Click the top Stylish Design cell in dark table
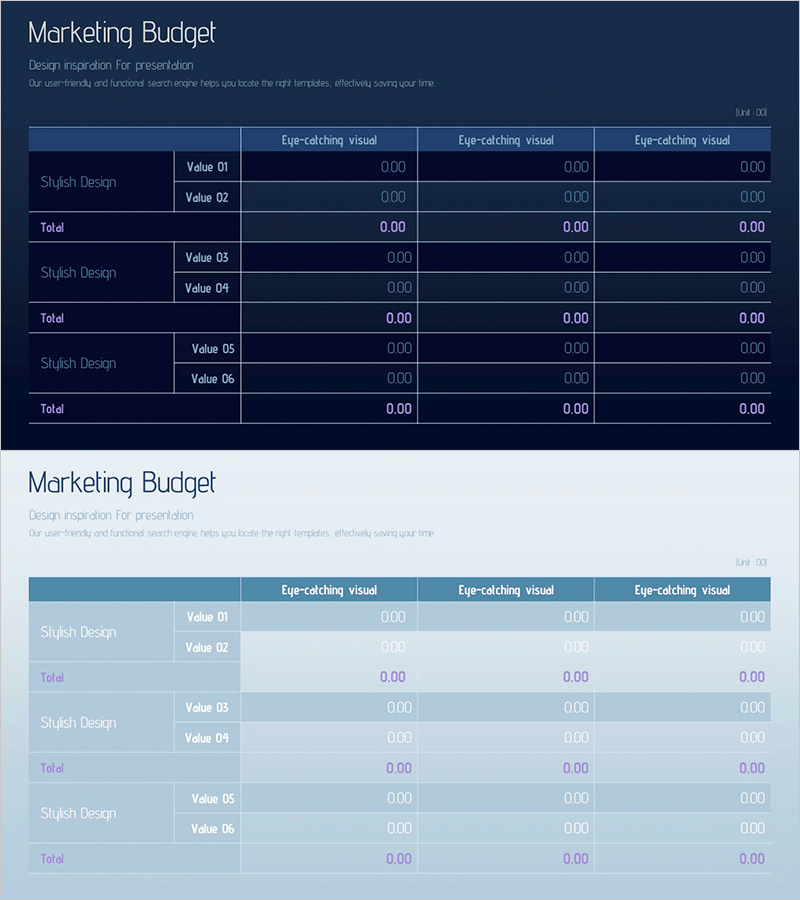 point(78,182)
